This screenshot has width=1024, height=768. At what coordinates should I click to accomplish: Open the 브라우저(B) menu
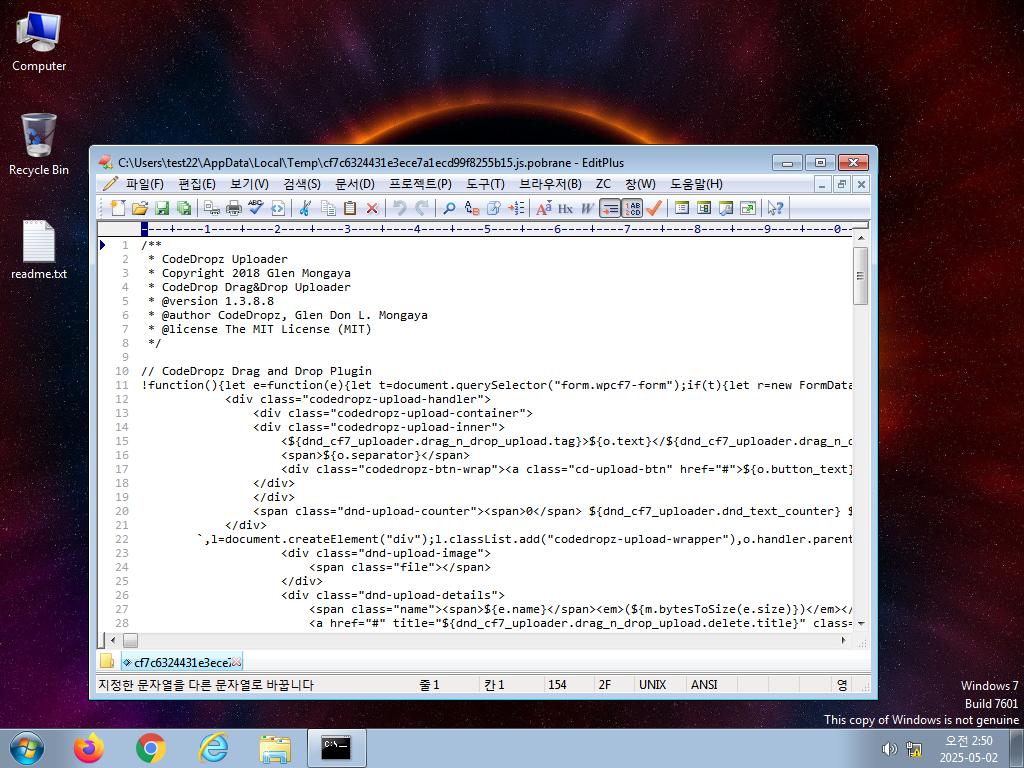tap(550, 184)
